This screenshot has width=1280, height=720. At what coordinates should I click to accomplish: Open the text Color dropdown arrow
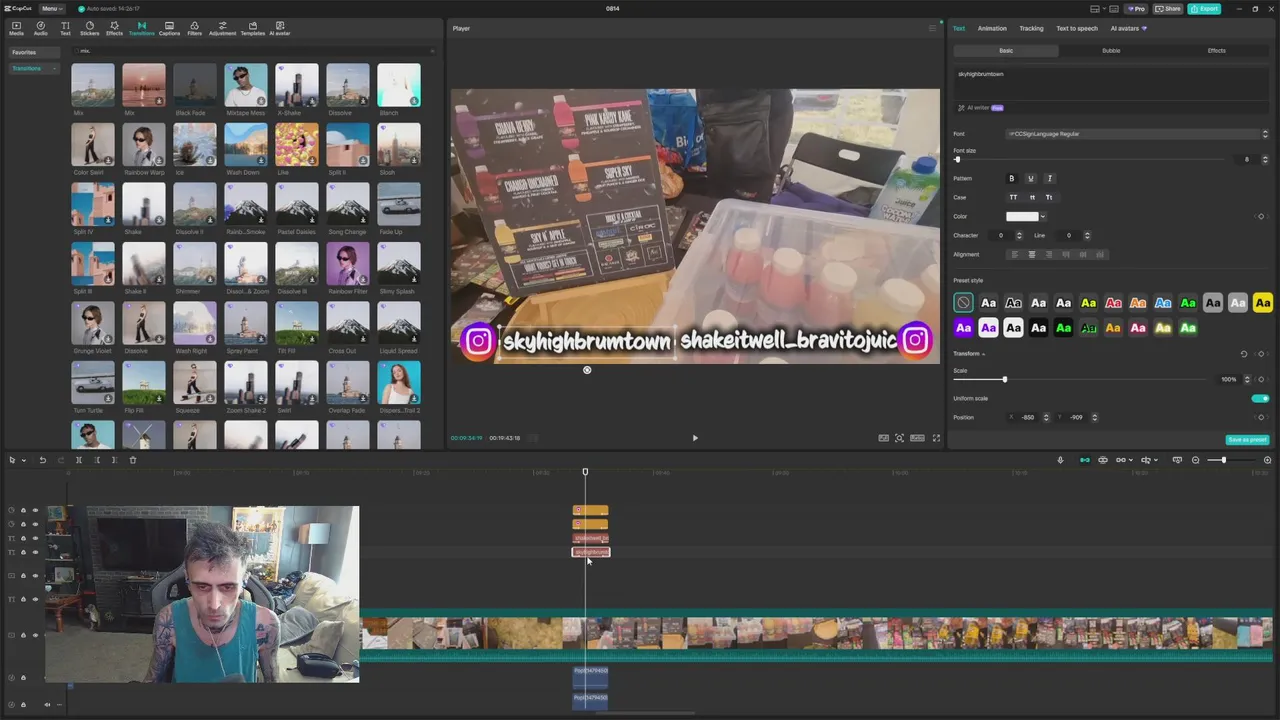click(1042, 217)
